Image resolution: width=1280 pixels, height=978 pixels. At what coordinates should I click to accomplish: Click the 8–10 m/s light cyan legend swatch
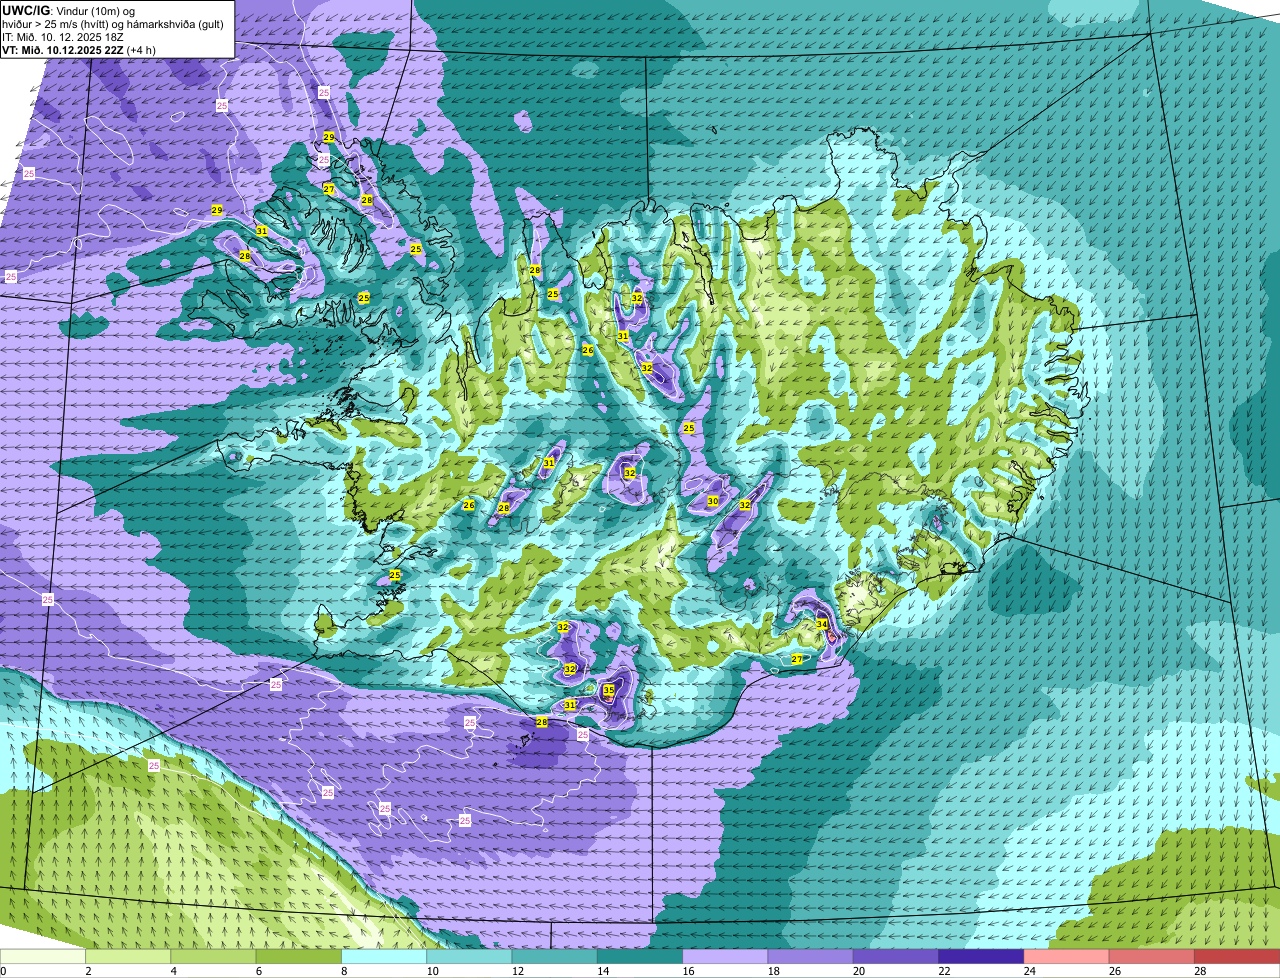(384, 956)
